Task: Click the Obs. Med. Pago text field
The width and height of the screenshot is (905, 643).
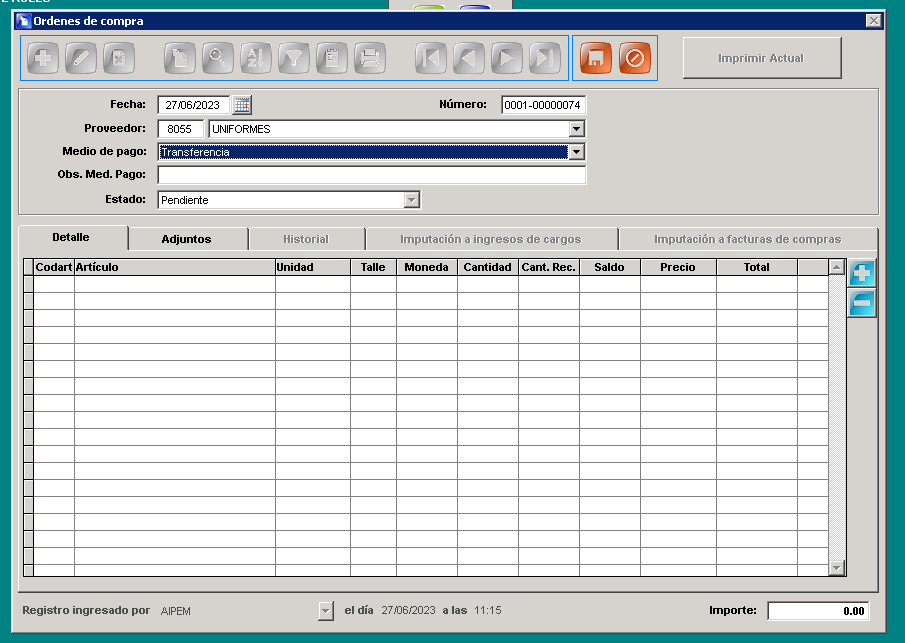Action: point(372,175)
